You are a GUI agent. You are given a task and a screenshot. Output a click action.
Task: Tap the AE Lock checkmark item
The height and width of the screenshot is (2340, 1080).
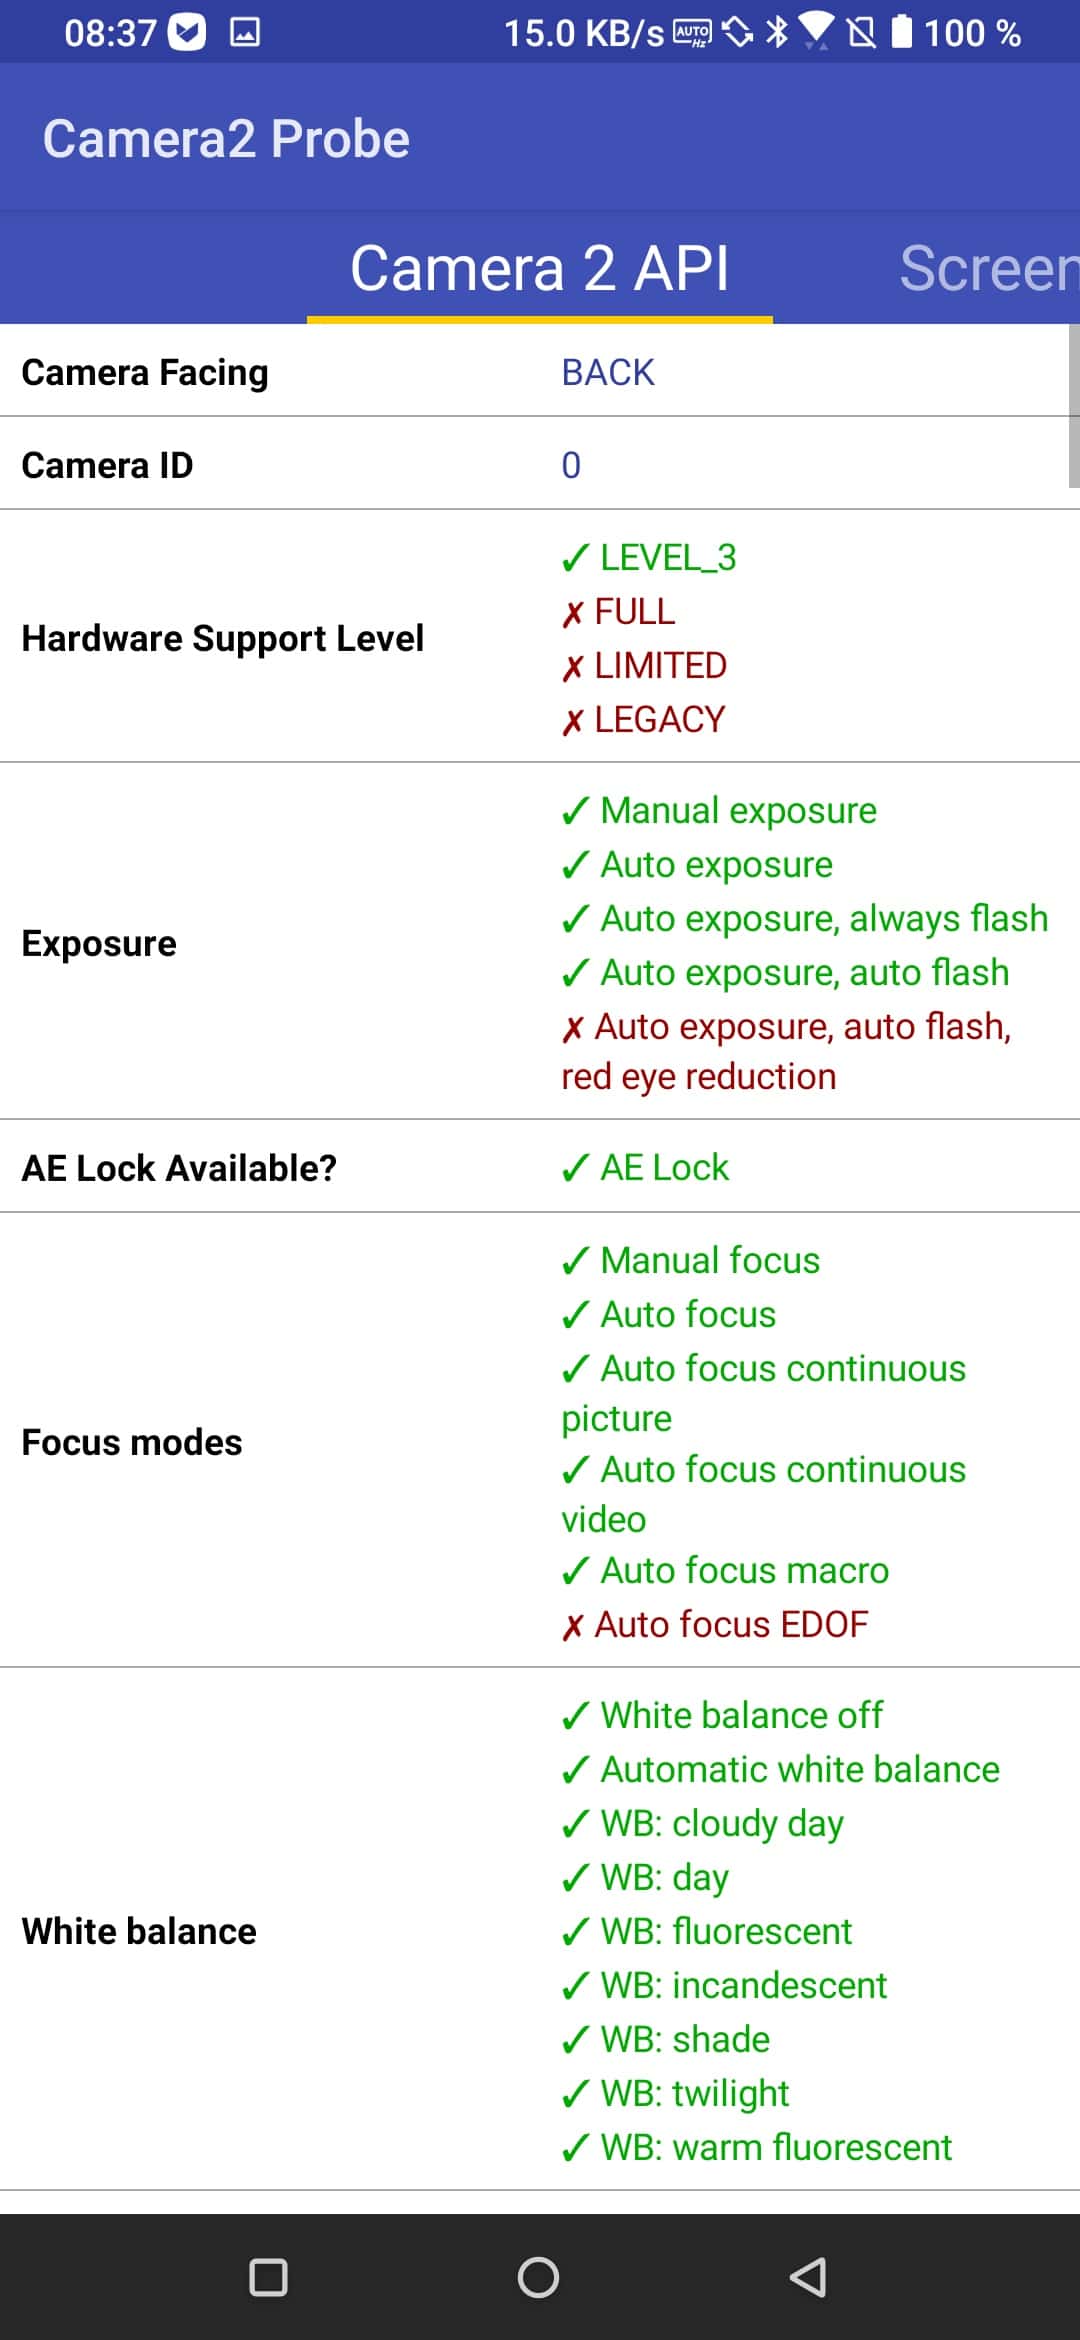645,1167
